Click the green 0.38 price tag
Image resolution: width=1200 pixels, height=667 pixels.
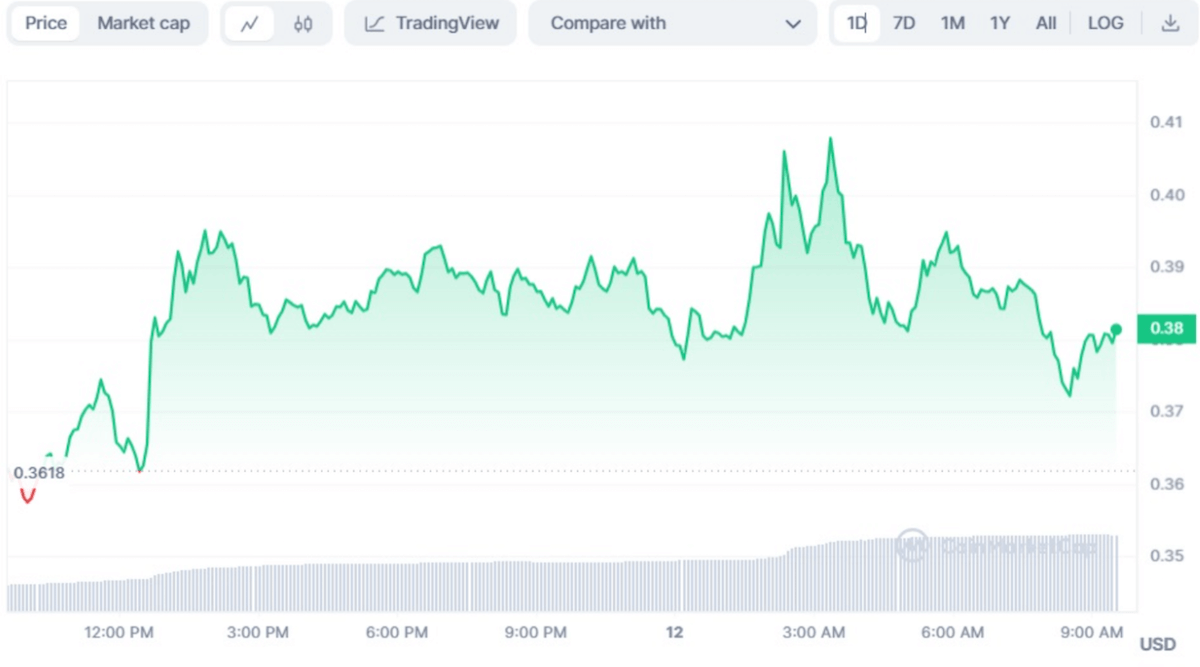(x=1166, y=328)
